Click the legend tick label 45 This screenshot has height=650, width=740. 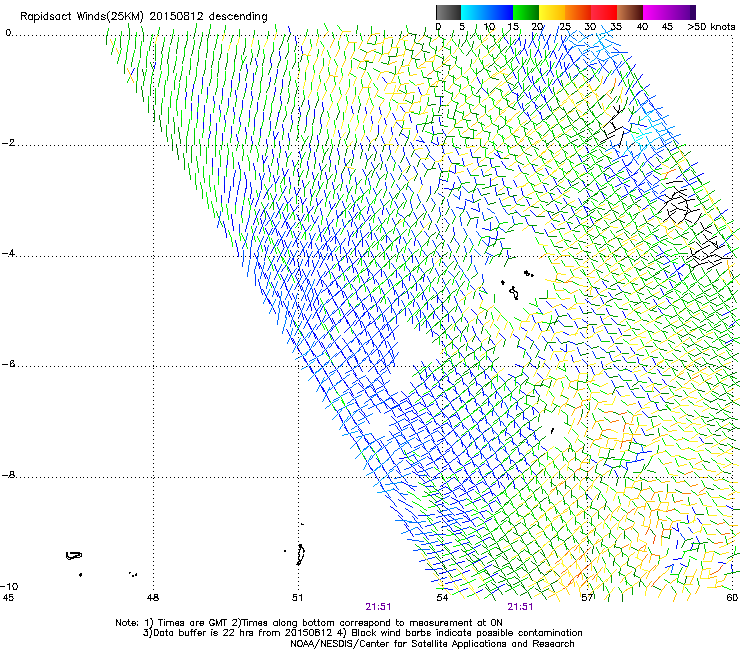(667, 27)
